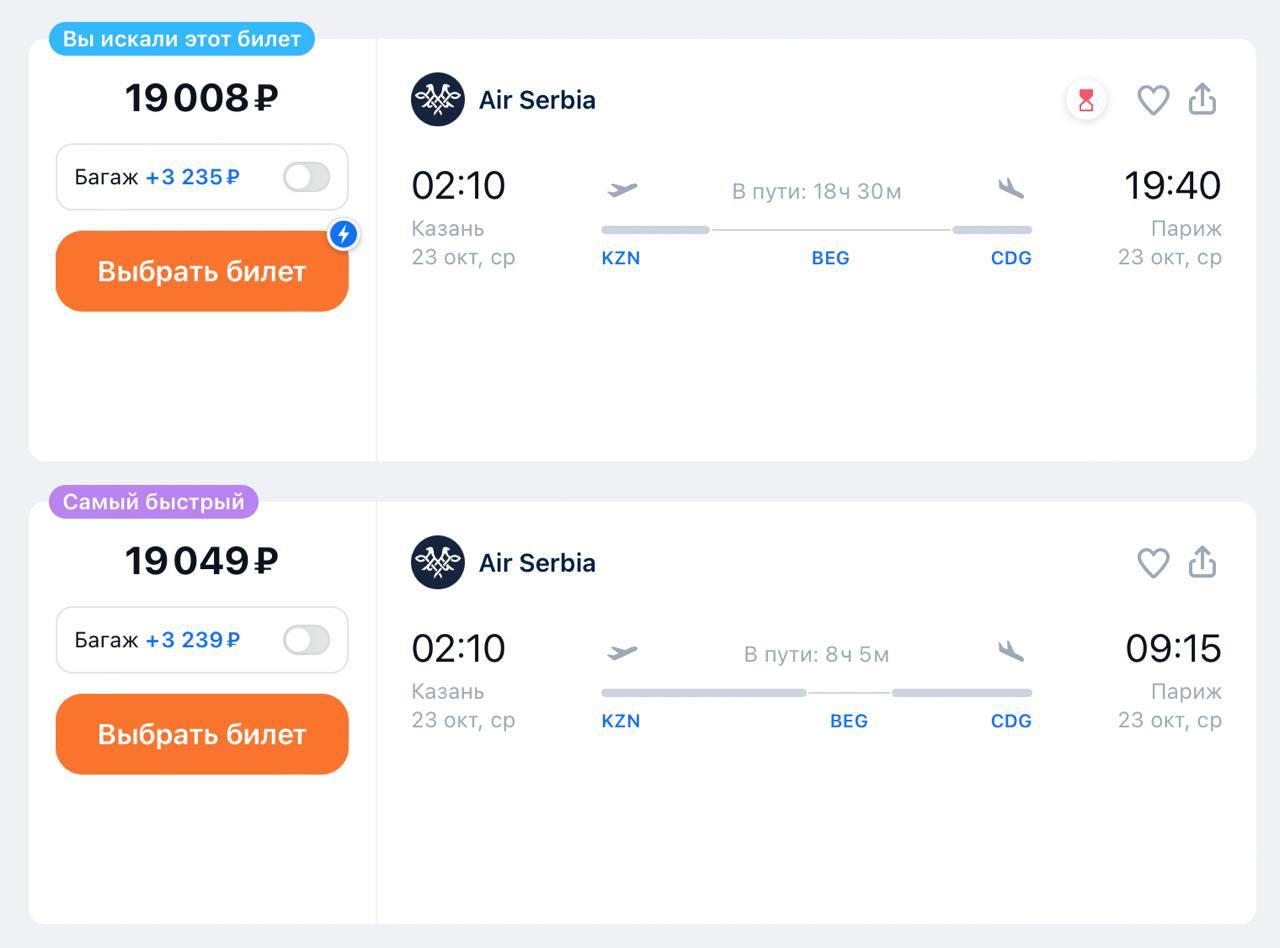Share the 19 008 ₽ ticket
The image size is (1280, 948).
point(1202,99)
